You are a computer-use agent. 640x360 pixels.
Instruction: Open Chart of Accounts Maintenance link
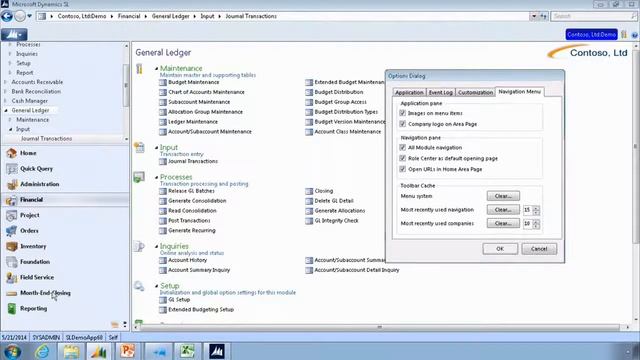point(206,92)
